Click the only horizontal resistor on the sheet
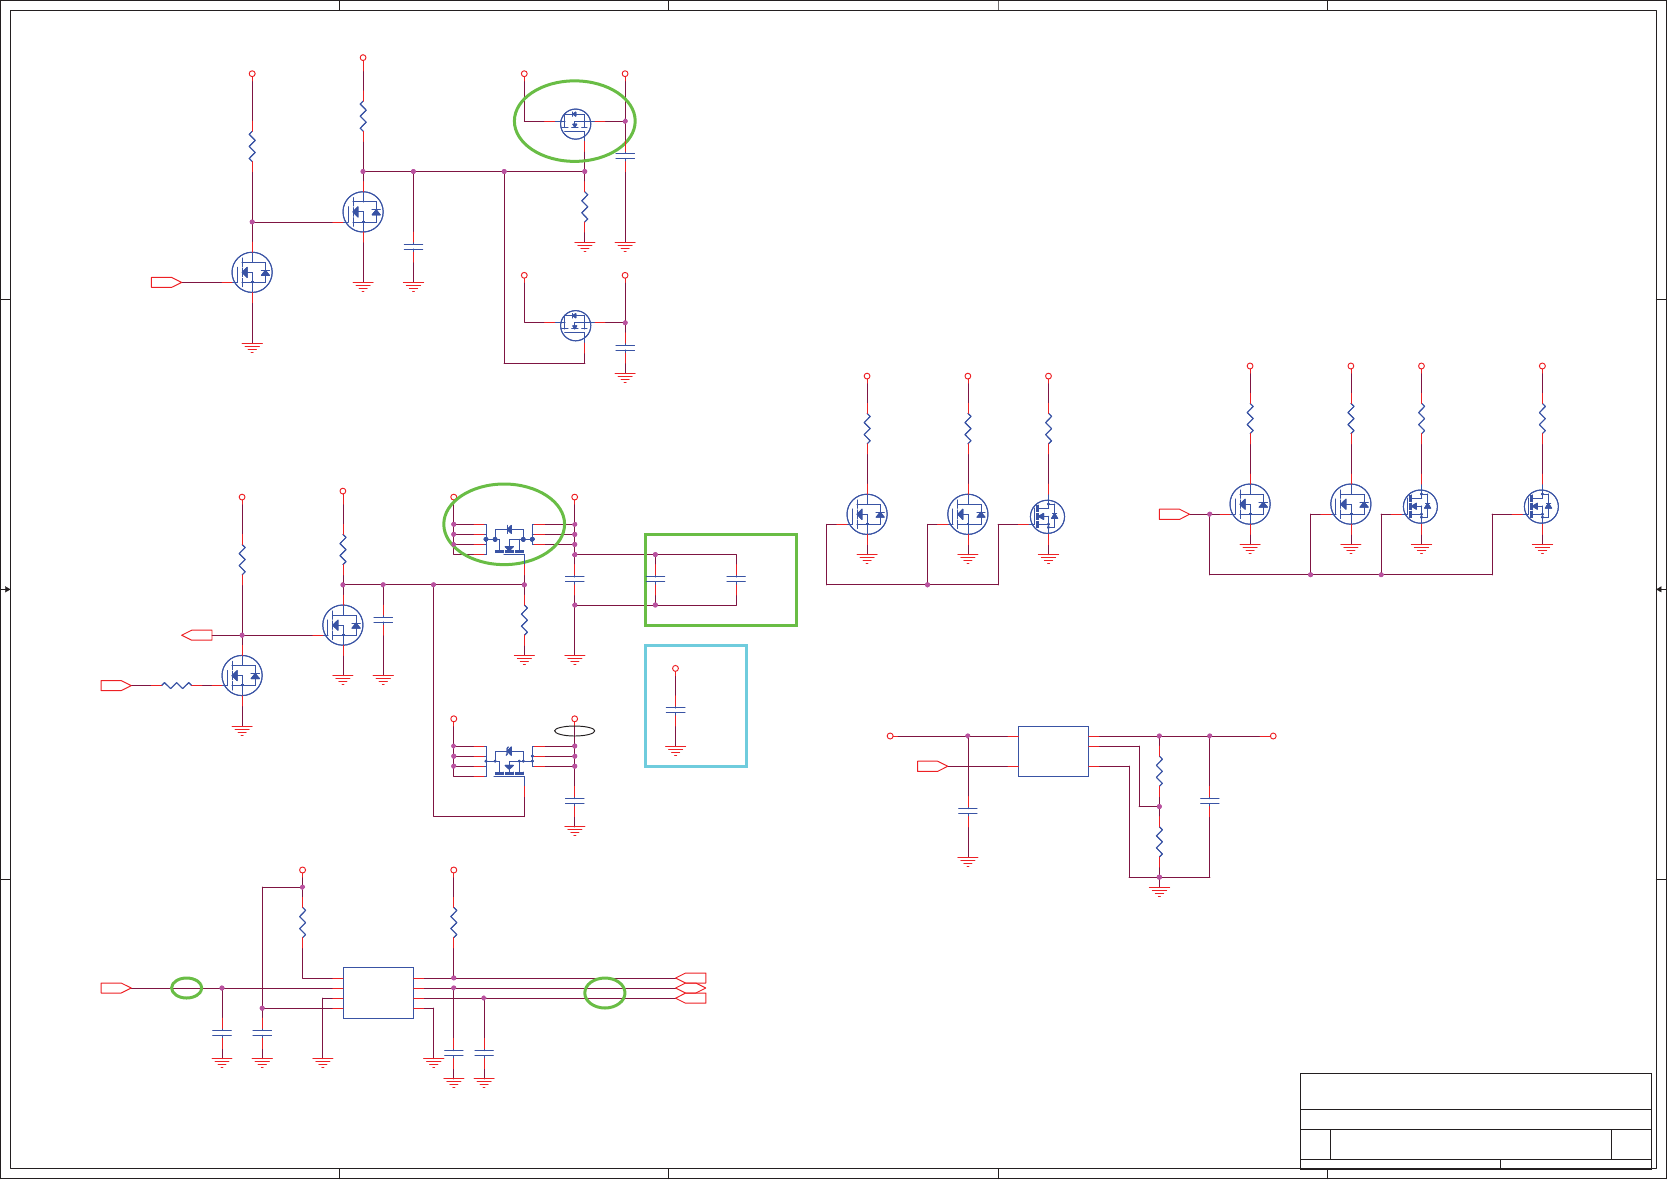Image resolution: width=1667 pixels, height=1180 pixels. pos(177,685)
